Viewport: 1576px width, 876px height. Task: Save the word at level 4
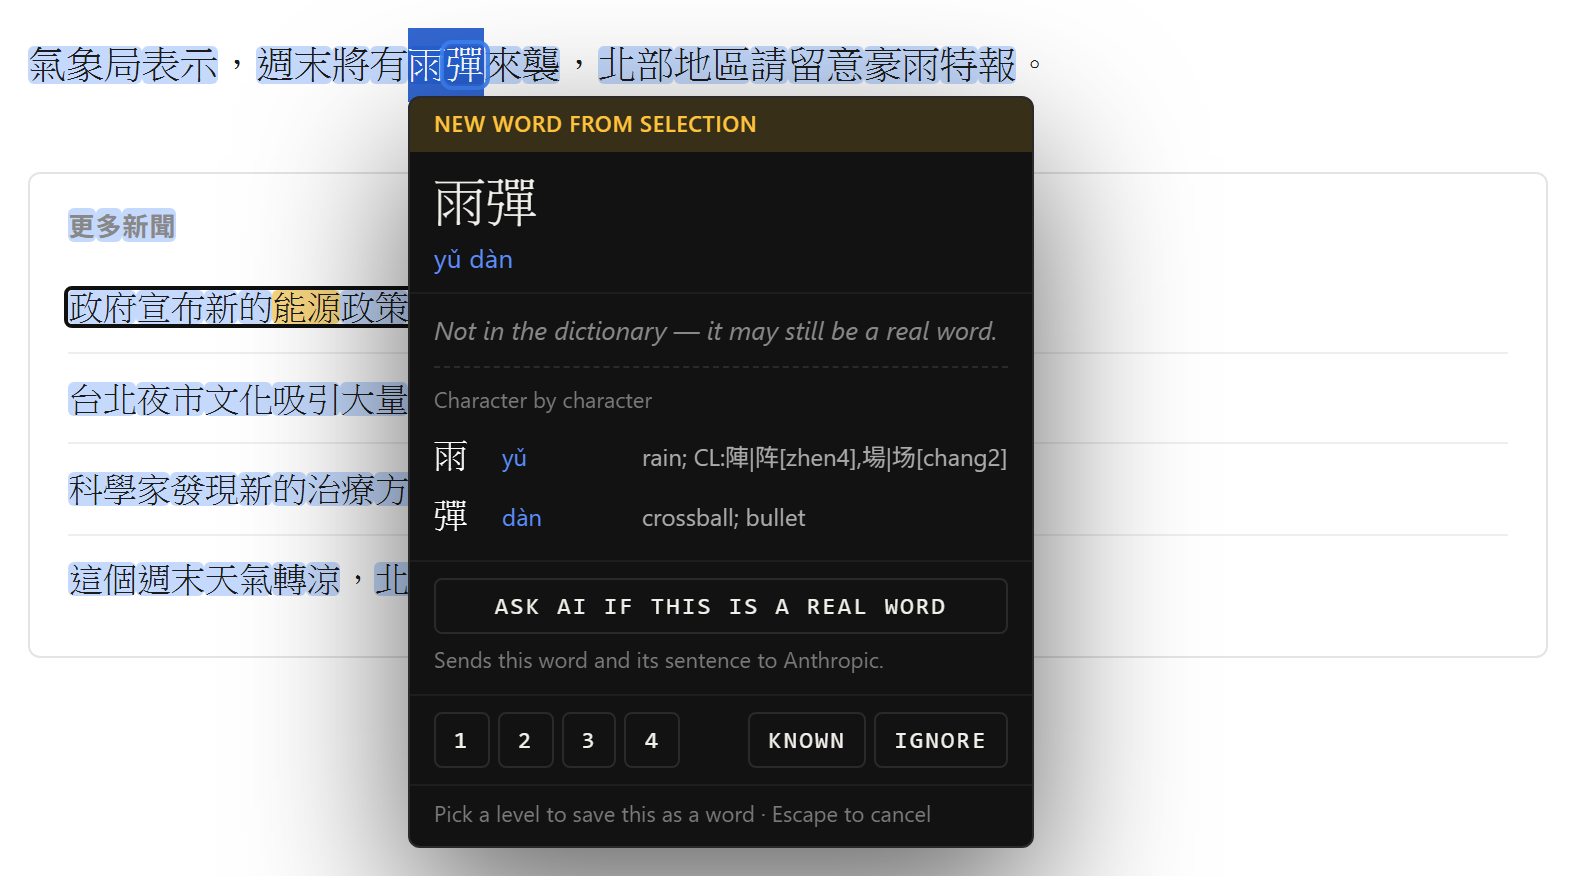651,740
